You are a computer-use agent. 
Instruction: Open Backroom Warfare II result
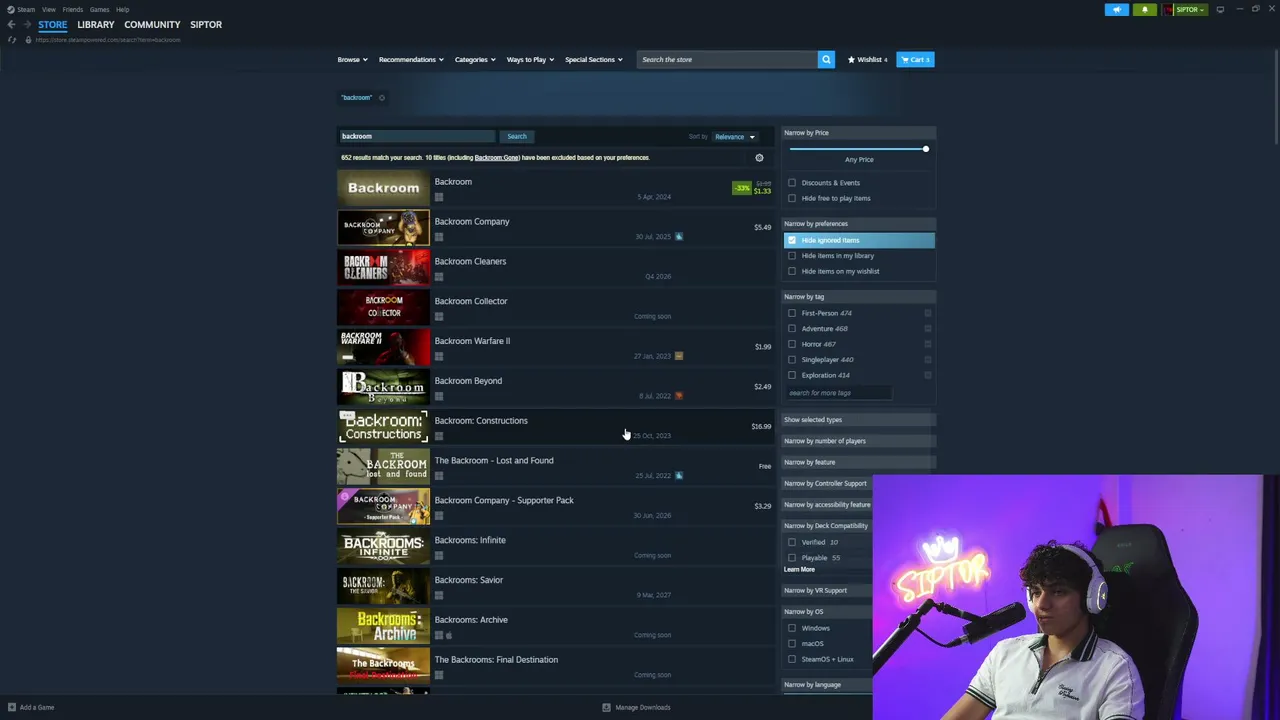(x=555, y=347)
